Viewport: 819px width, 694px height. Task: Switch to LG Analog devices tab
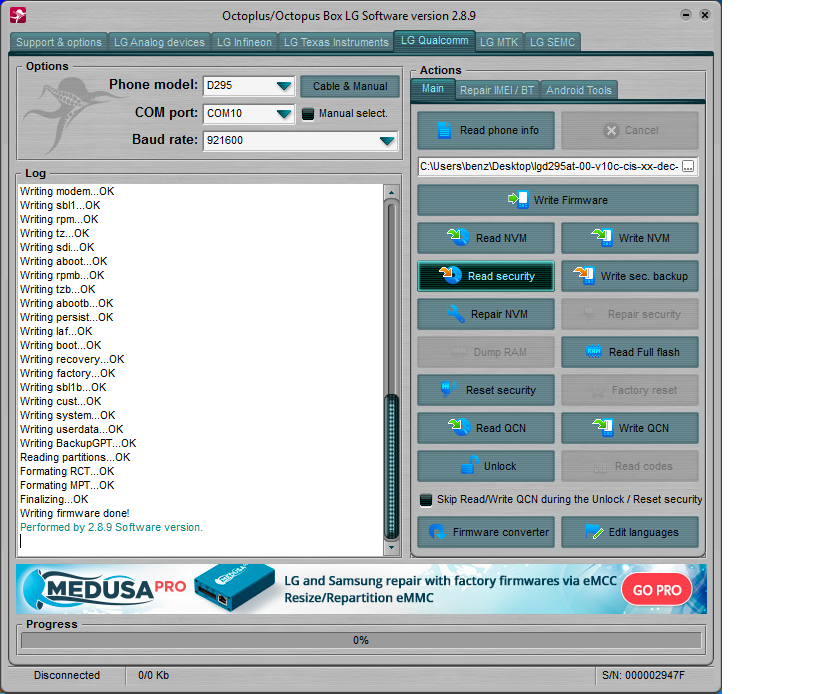pyautogui.click(x=159, y=42)
